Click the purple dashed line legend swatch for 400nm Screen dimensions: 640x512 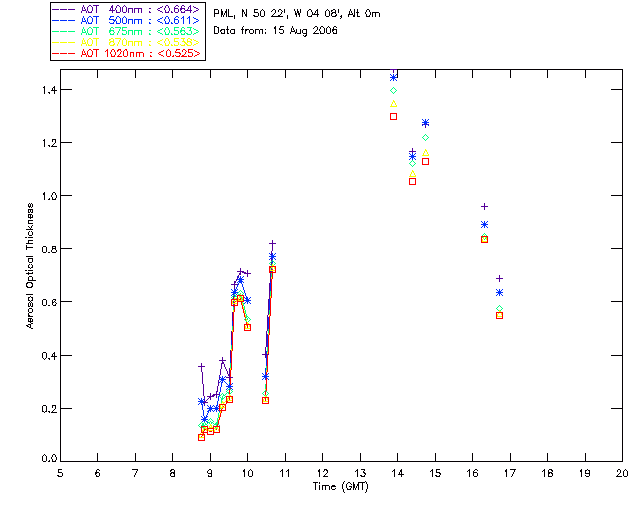(x=64, y=9)
